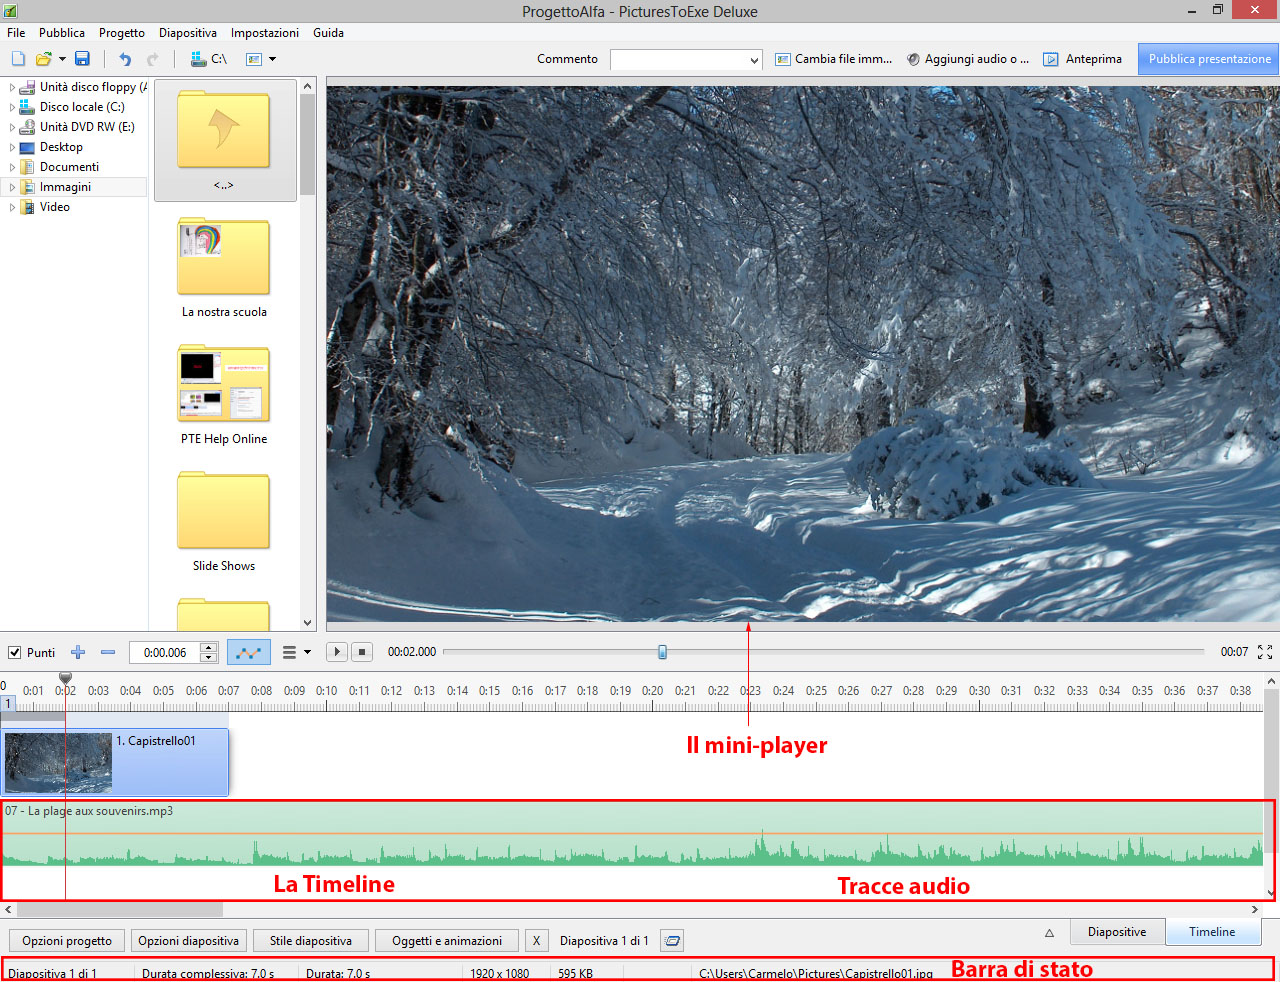Remove a point with the minus icon
Viewport: 1280px width, 982px height.
coord(108,652)
